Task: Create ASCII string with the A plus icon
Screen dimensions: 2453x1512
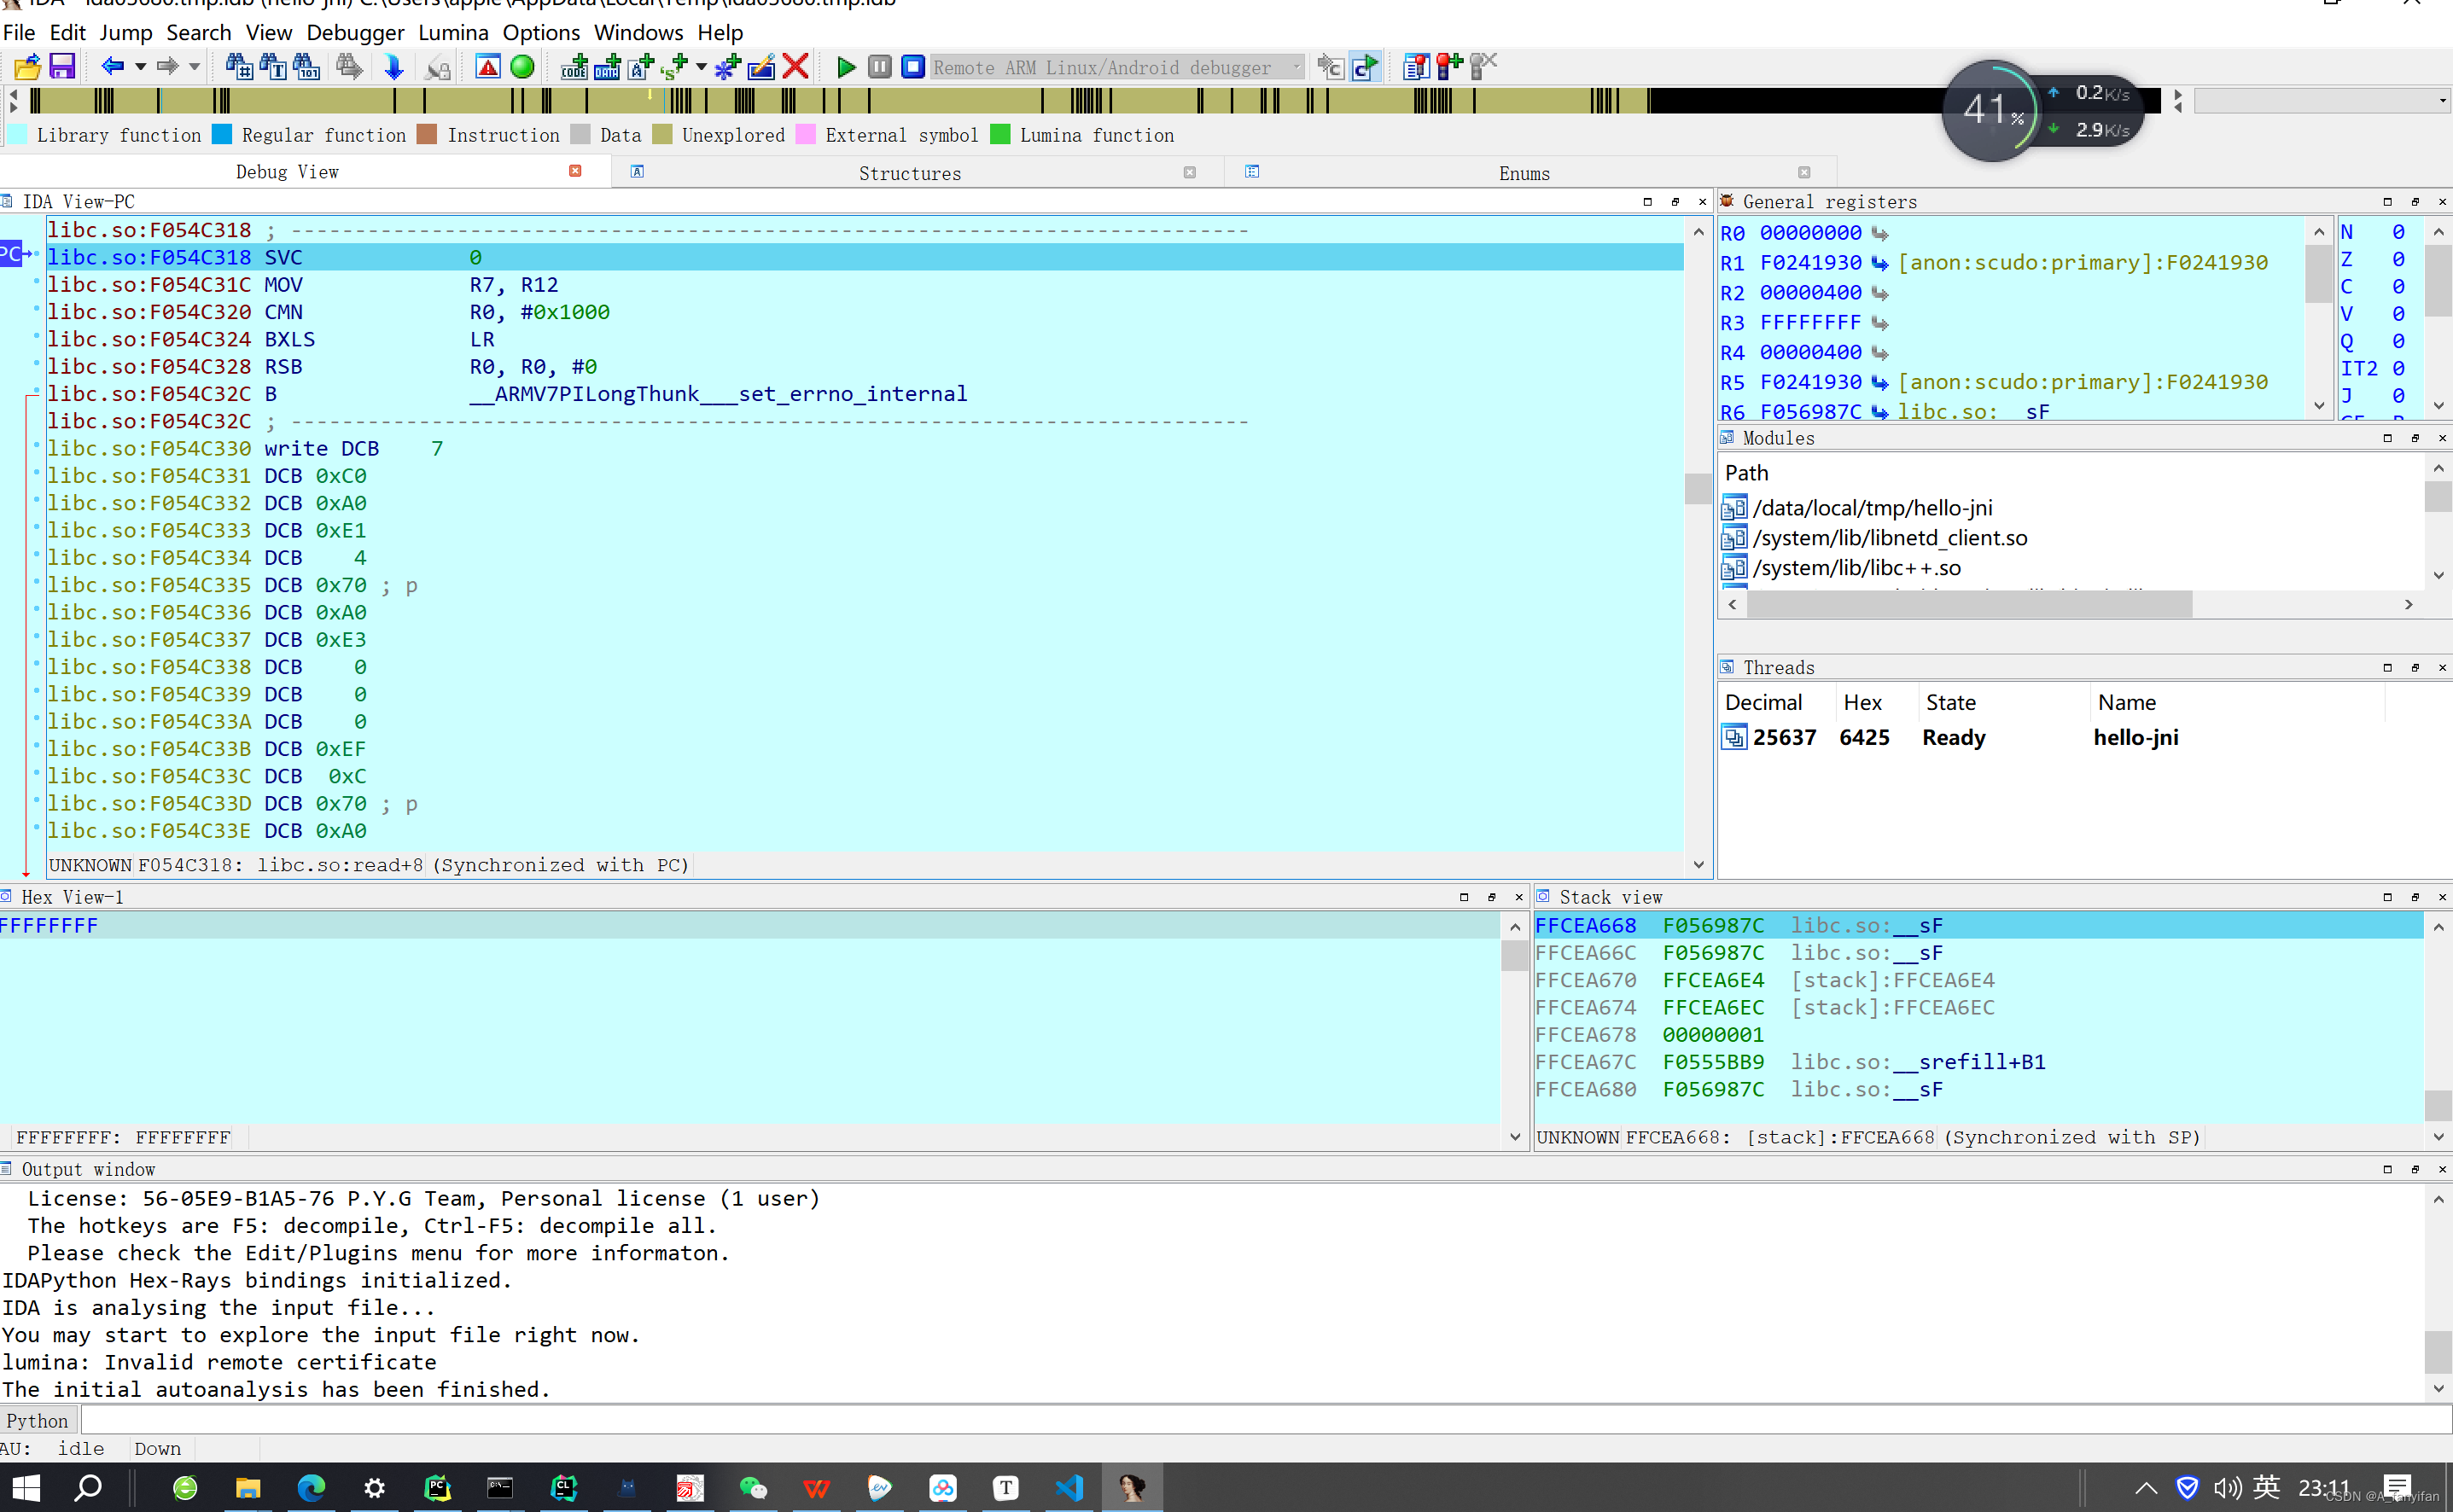Action: [640, 67]
